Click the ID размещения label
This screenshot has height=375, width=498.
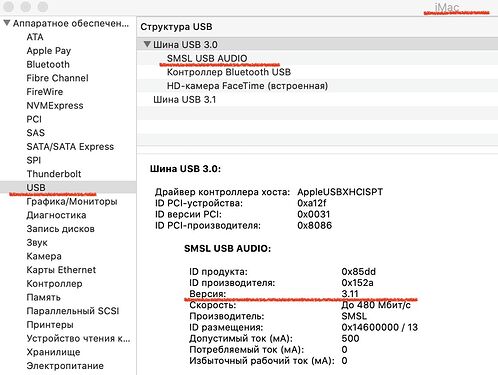(x=226, y=327)
